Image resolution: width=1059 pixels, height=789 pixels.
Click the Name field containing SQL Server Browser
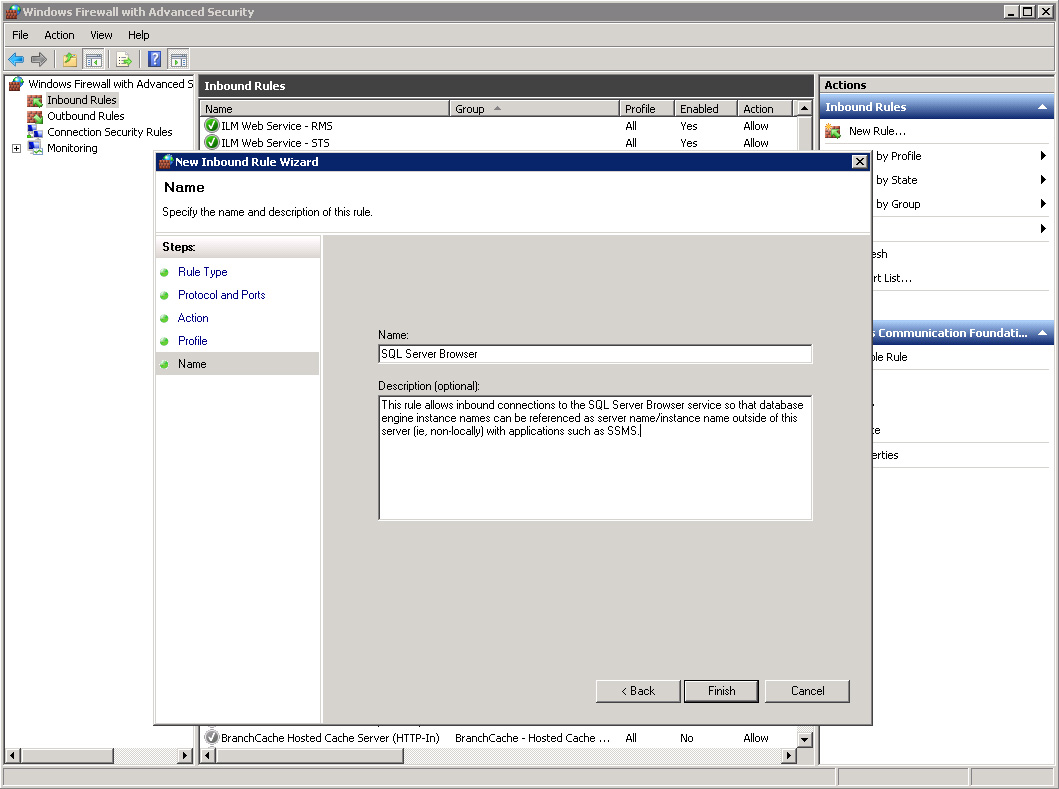click(x=595, y=354)
